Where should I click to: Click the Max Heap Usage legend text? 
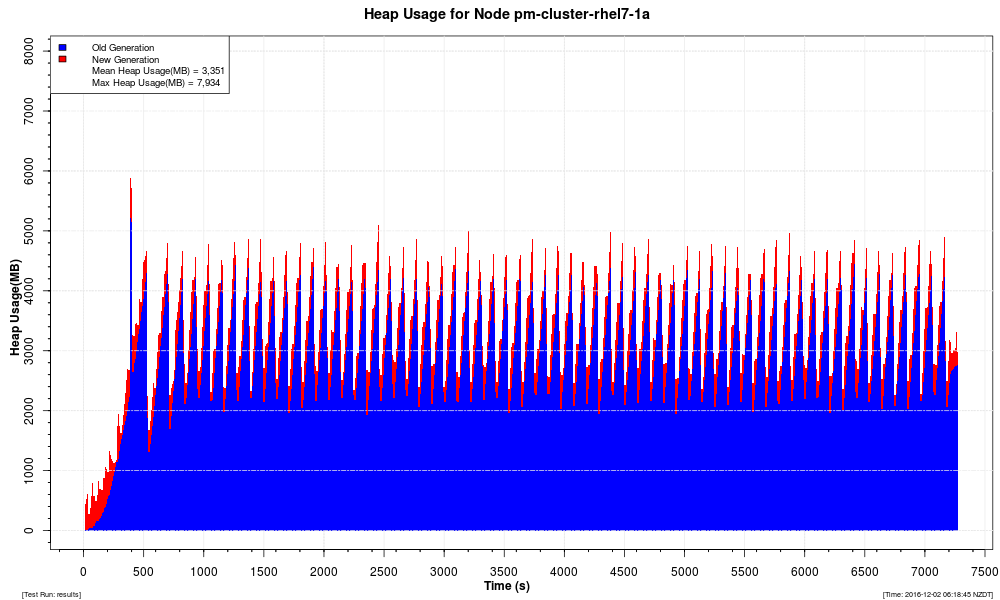click(155, 83)
